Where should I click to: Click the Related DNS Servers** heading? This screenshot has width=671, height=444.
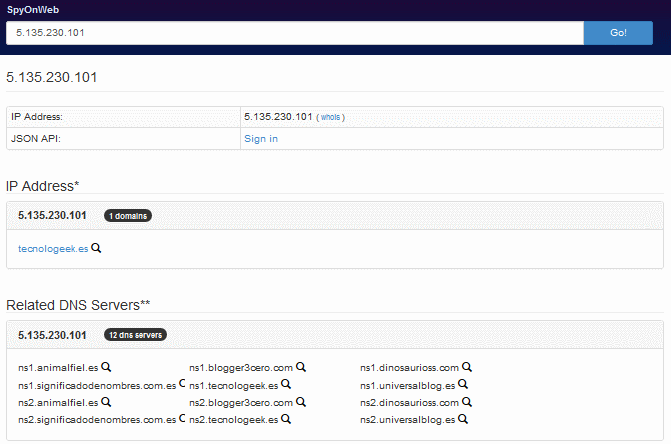coord(78,305)
